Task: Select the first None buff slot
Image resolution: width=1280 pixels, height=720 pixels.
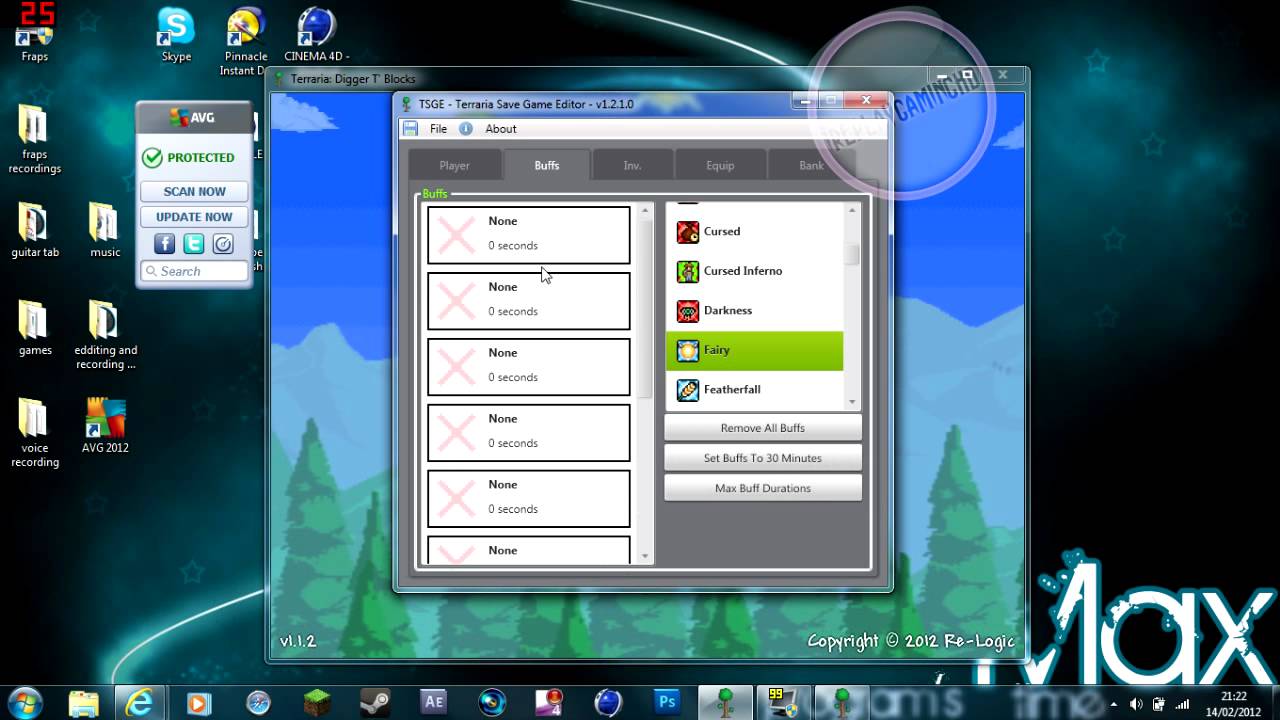Action: tap(529, 235)
